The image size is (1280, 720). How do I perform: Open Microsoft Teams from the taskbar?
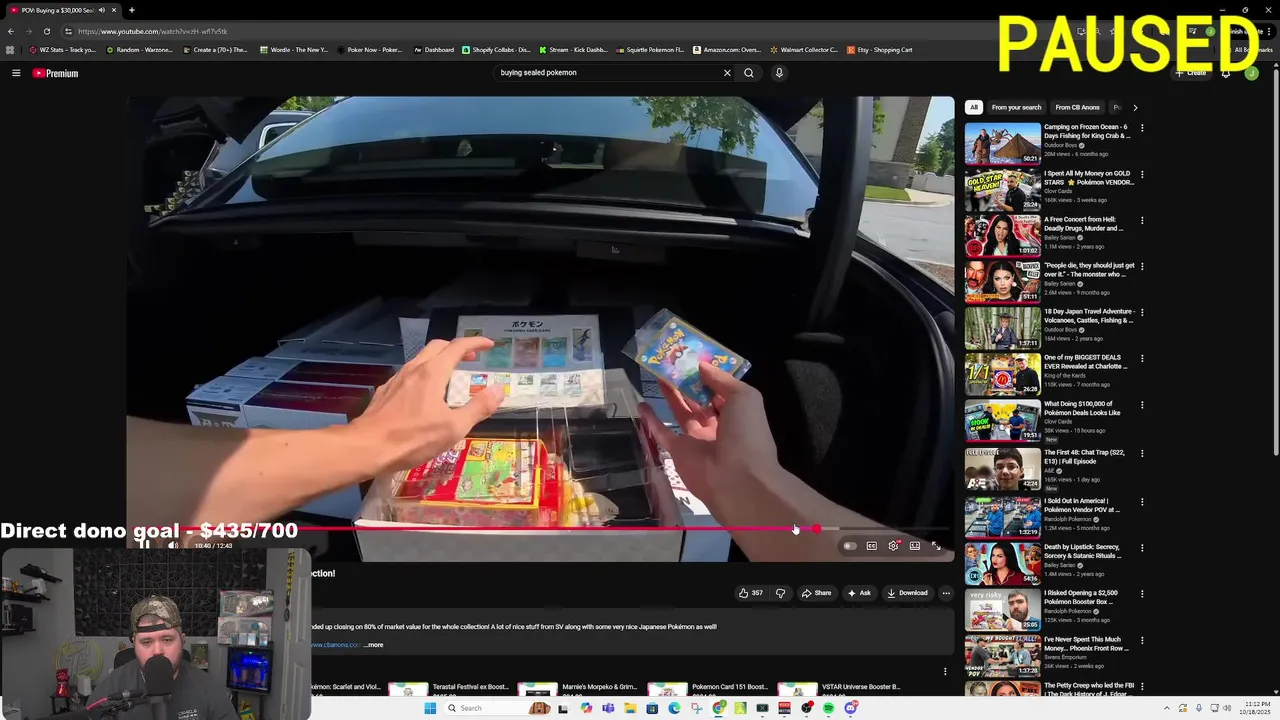608,708
